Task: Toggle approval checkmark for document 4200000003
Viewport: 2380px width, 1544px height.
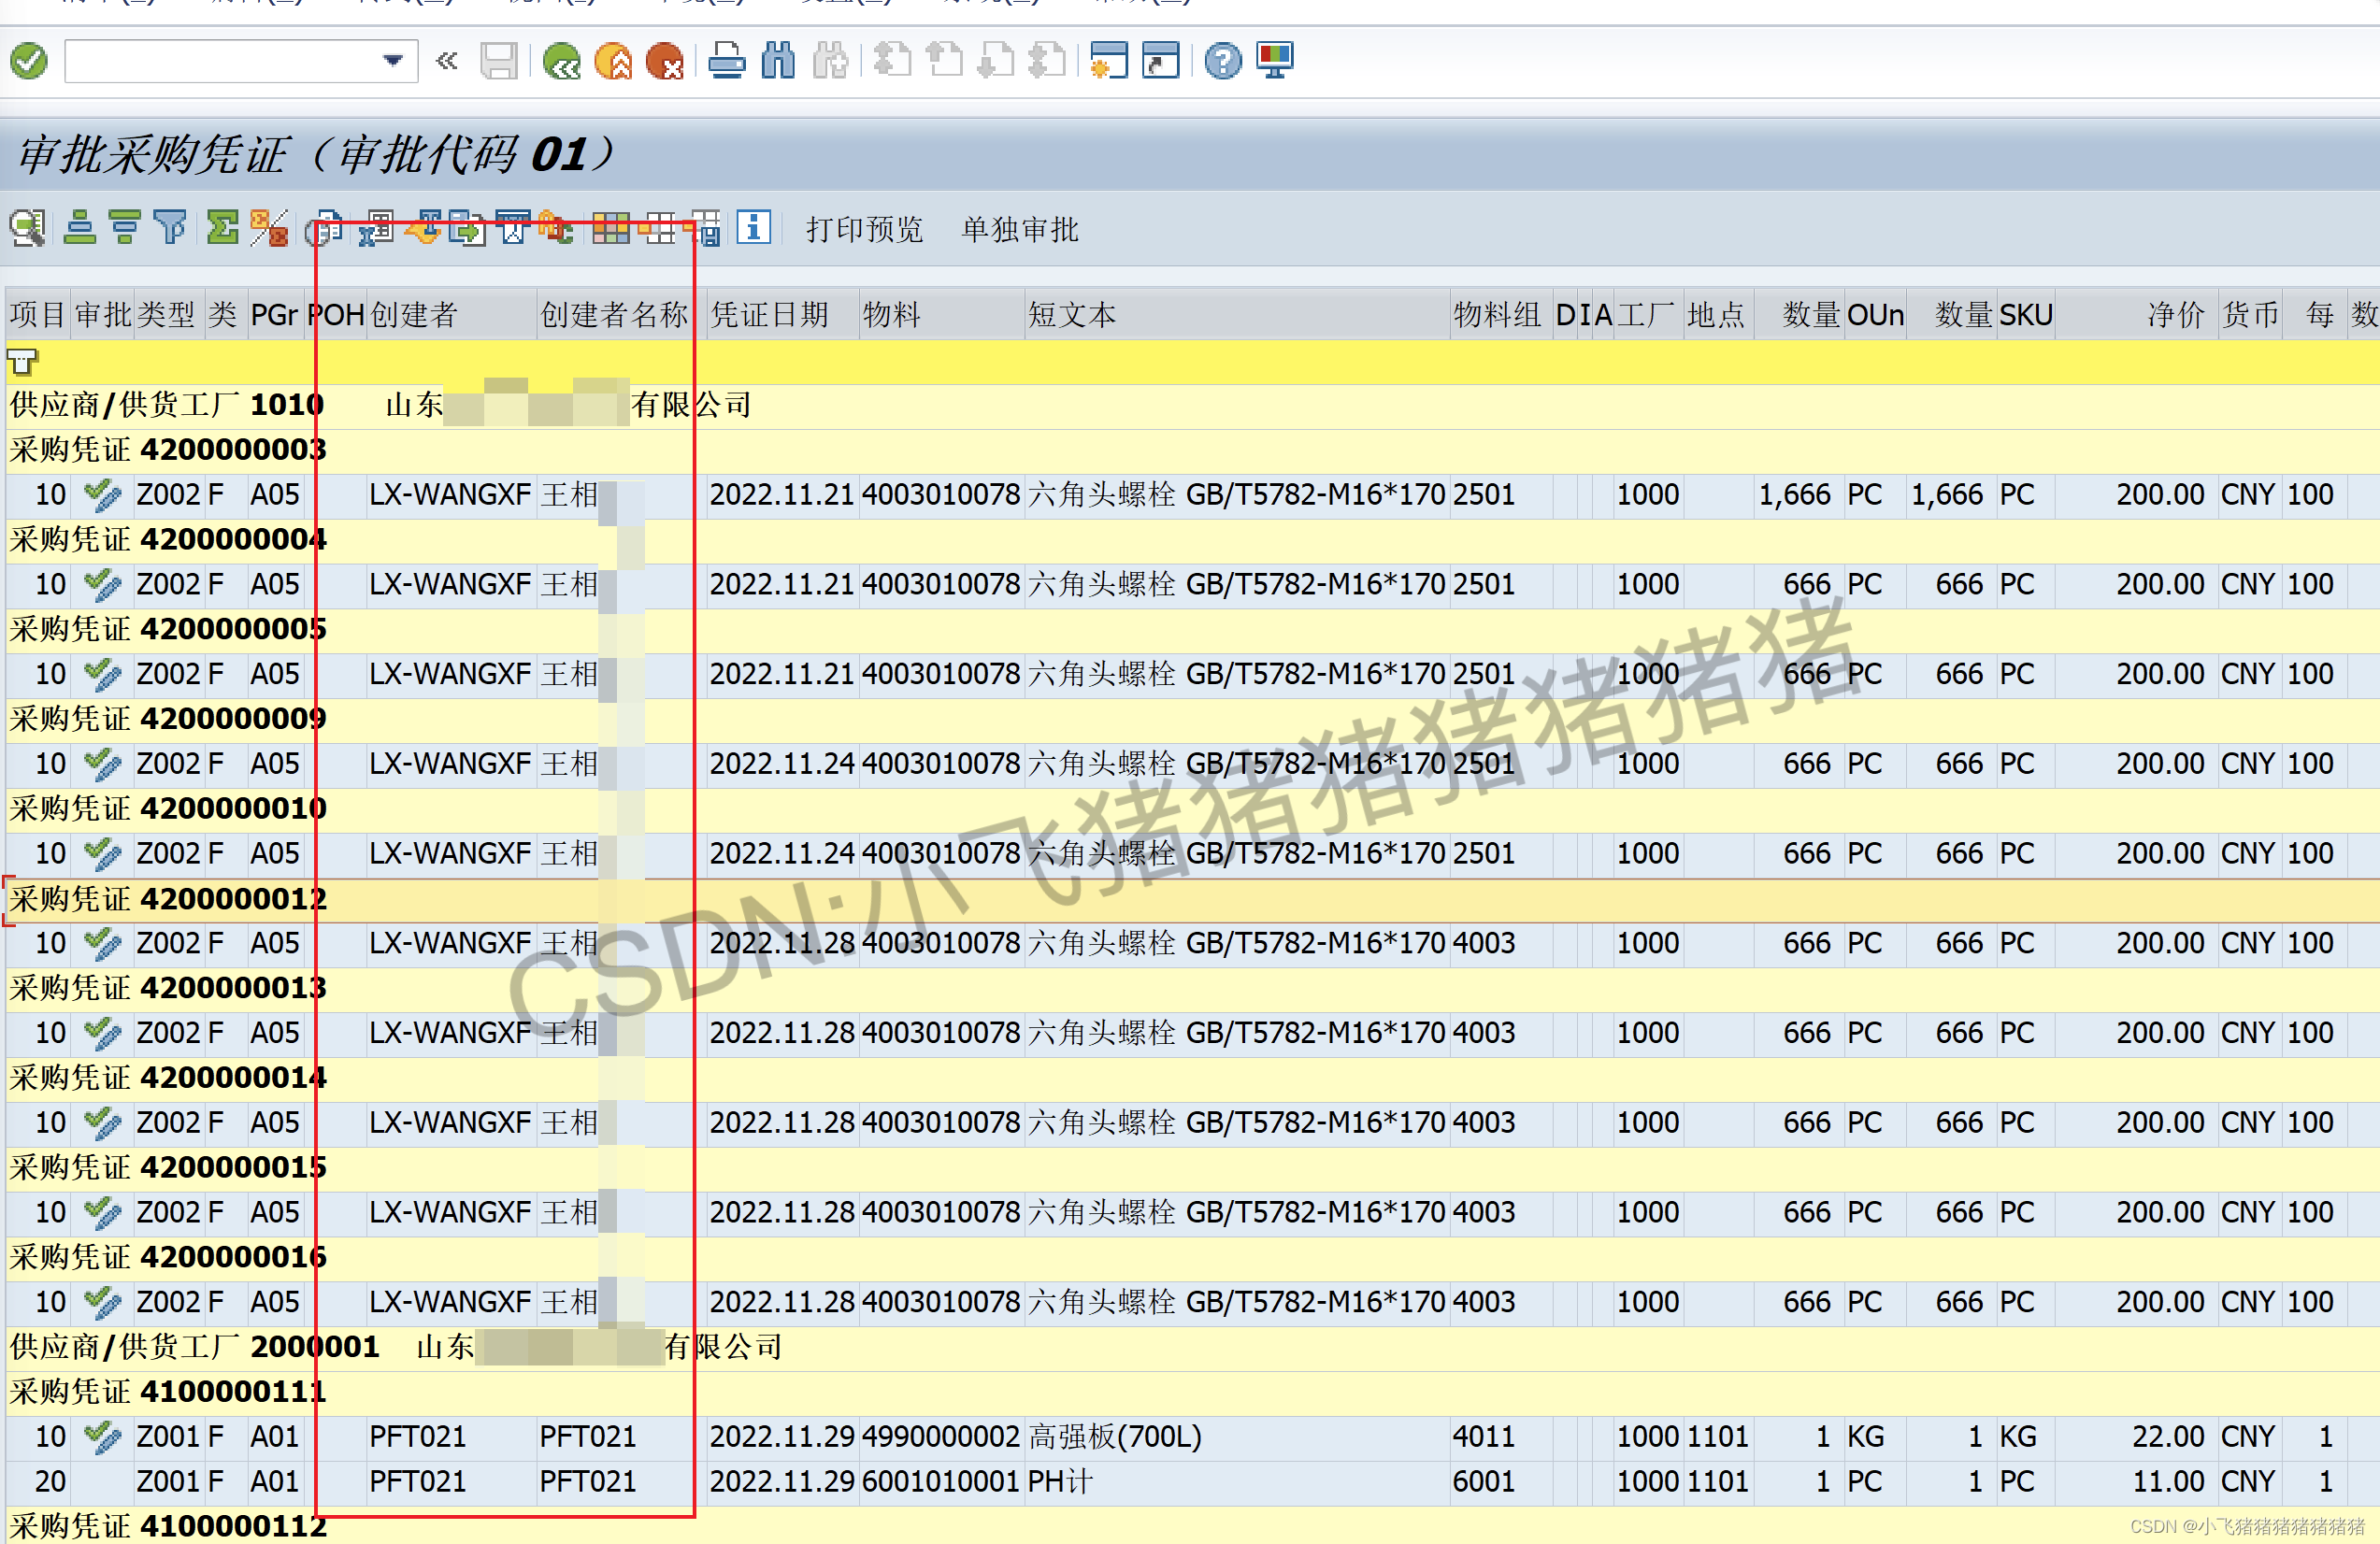Action: point(101,494)
